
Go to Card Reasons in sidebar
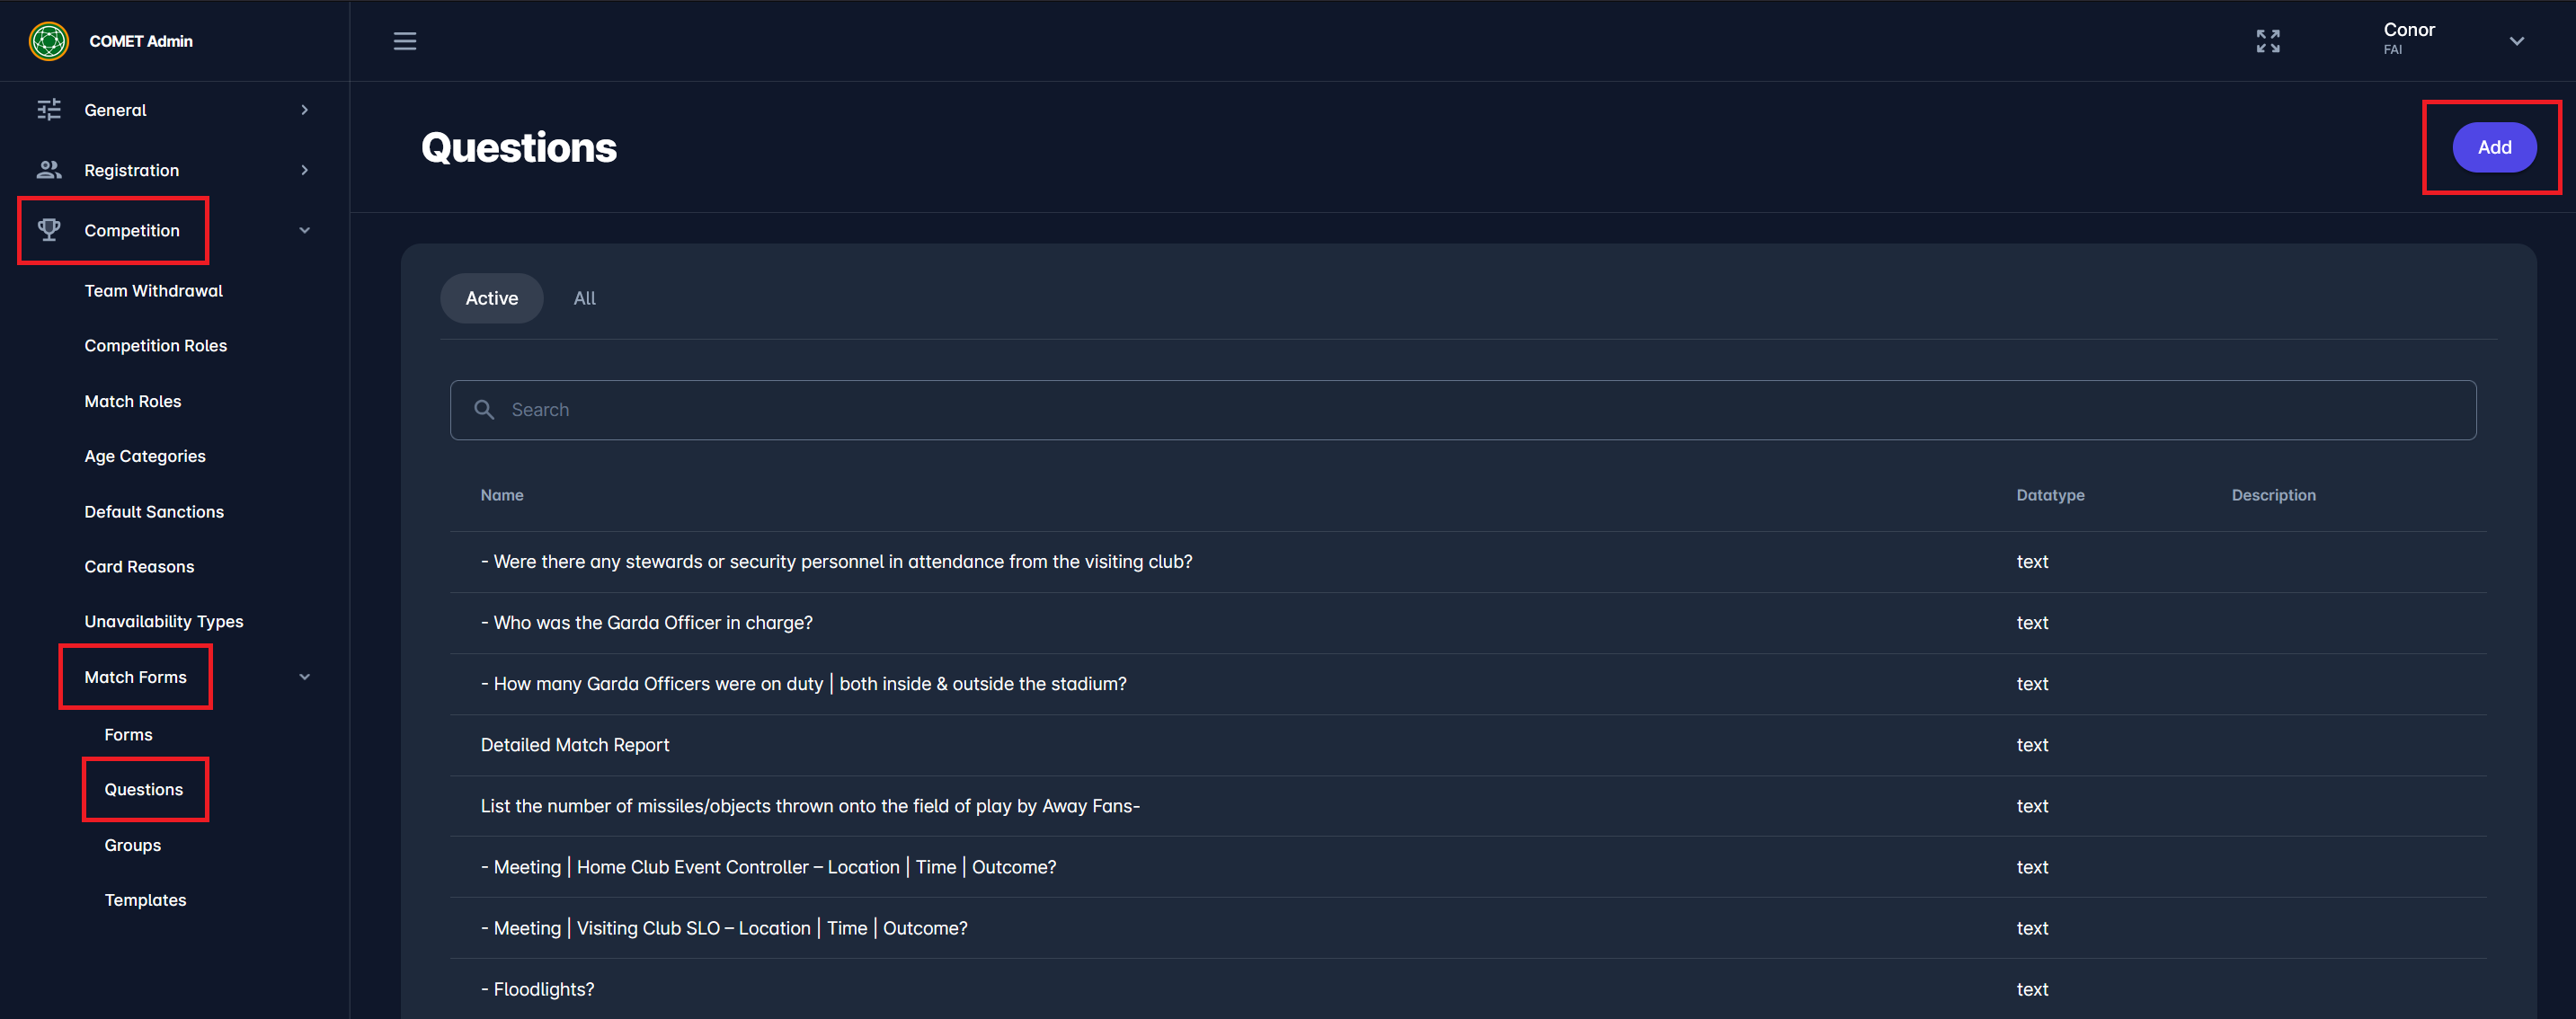139,567
